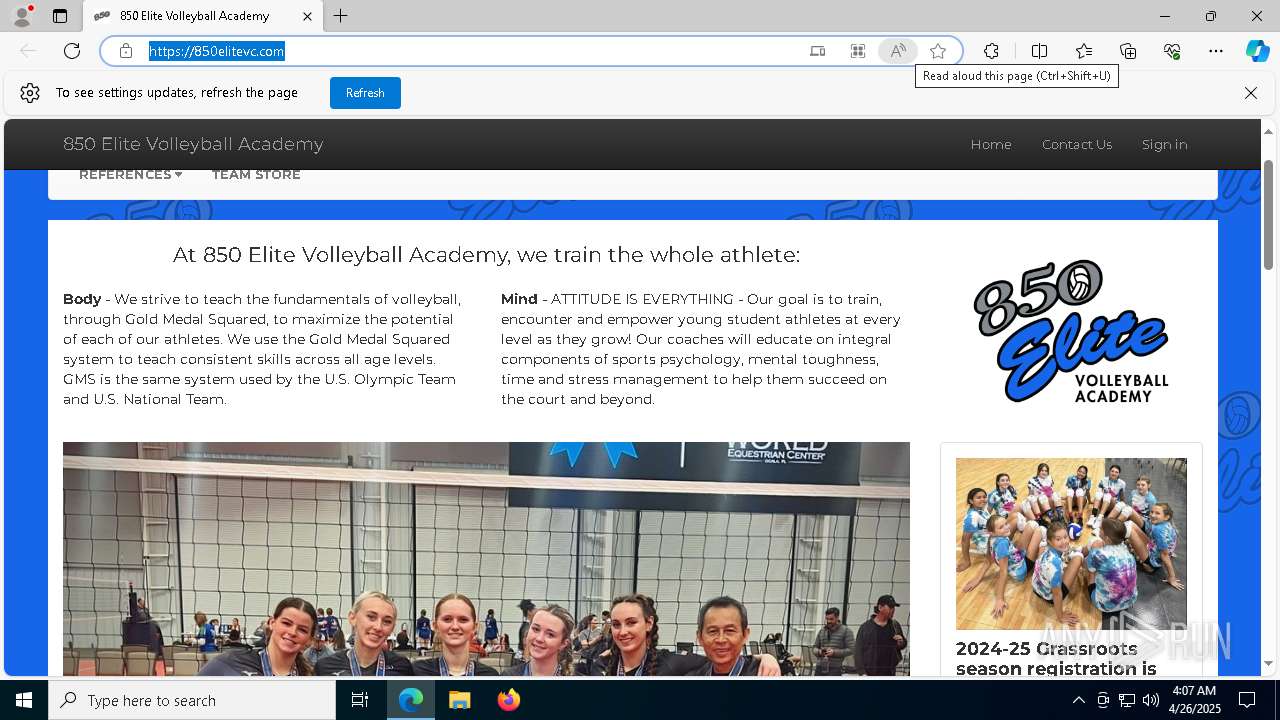This screenshot has height=720, width=1280.
Task: Show hidden system tray icons
Action: pos(1078,700)
